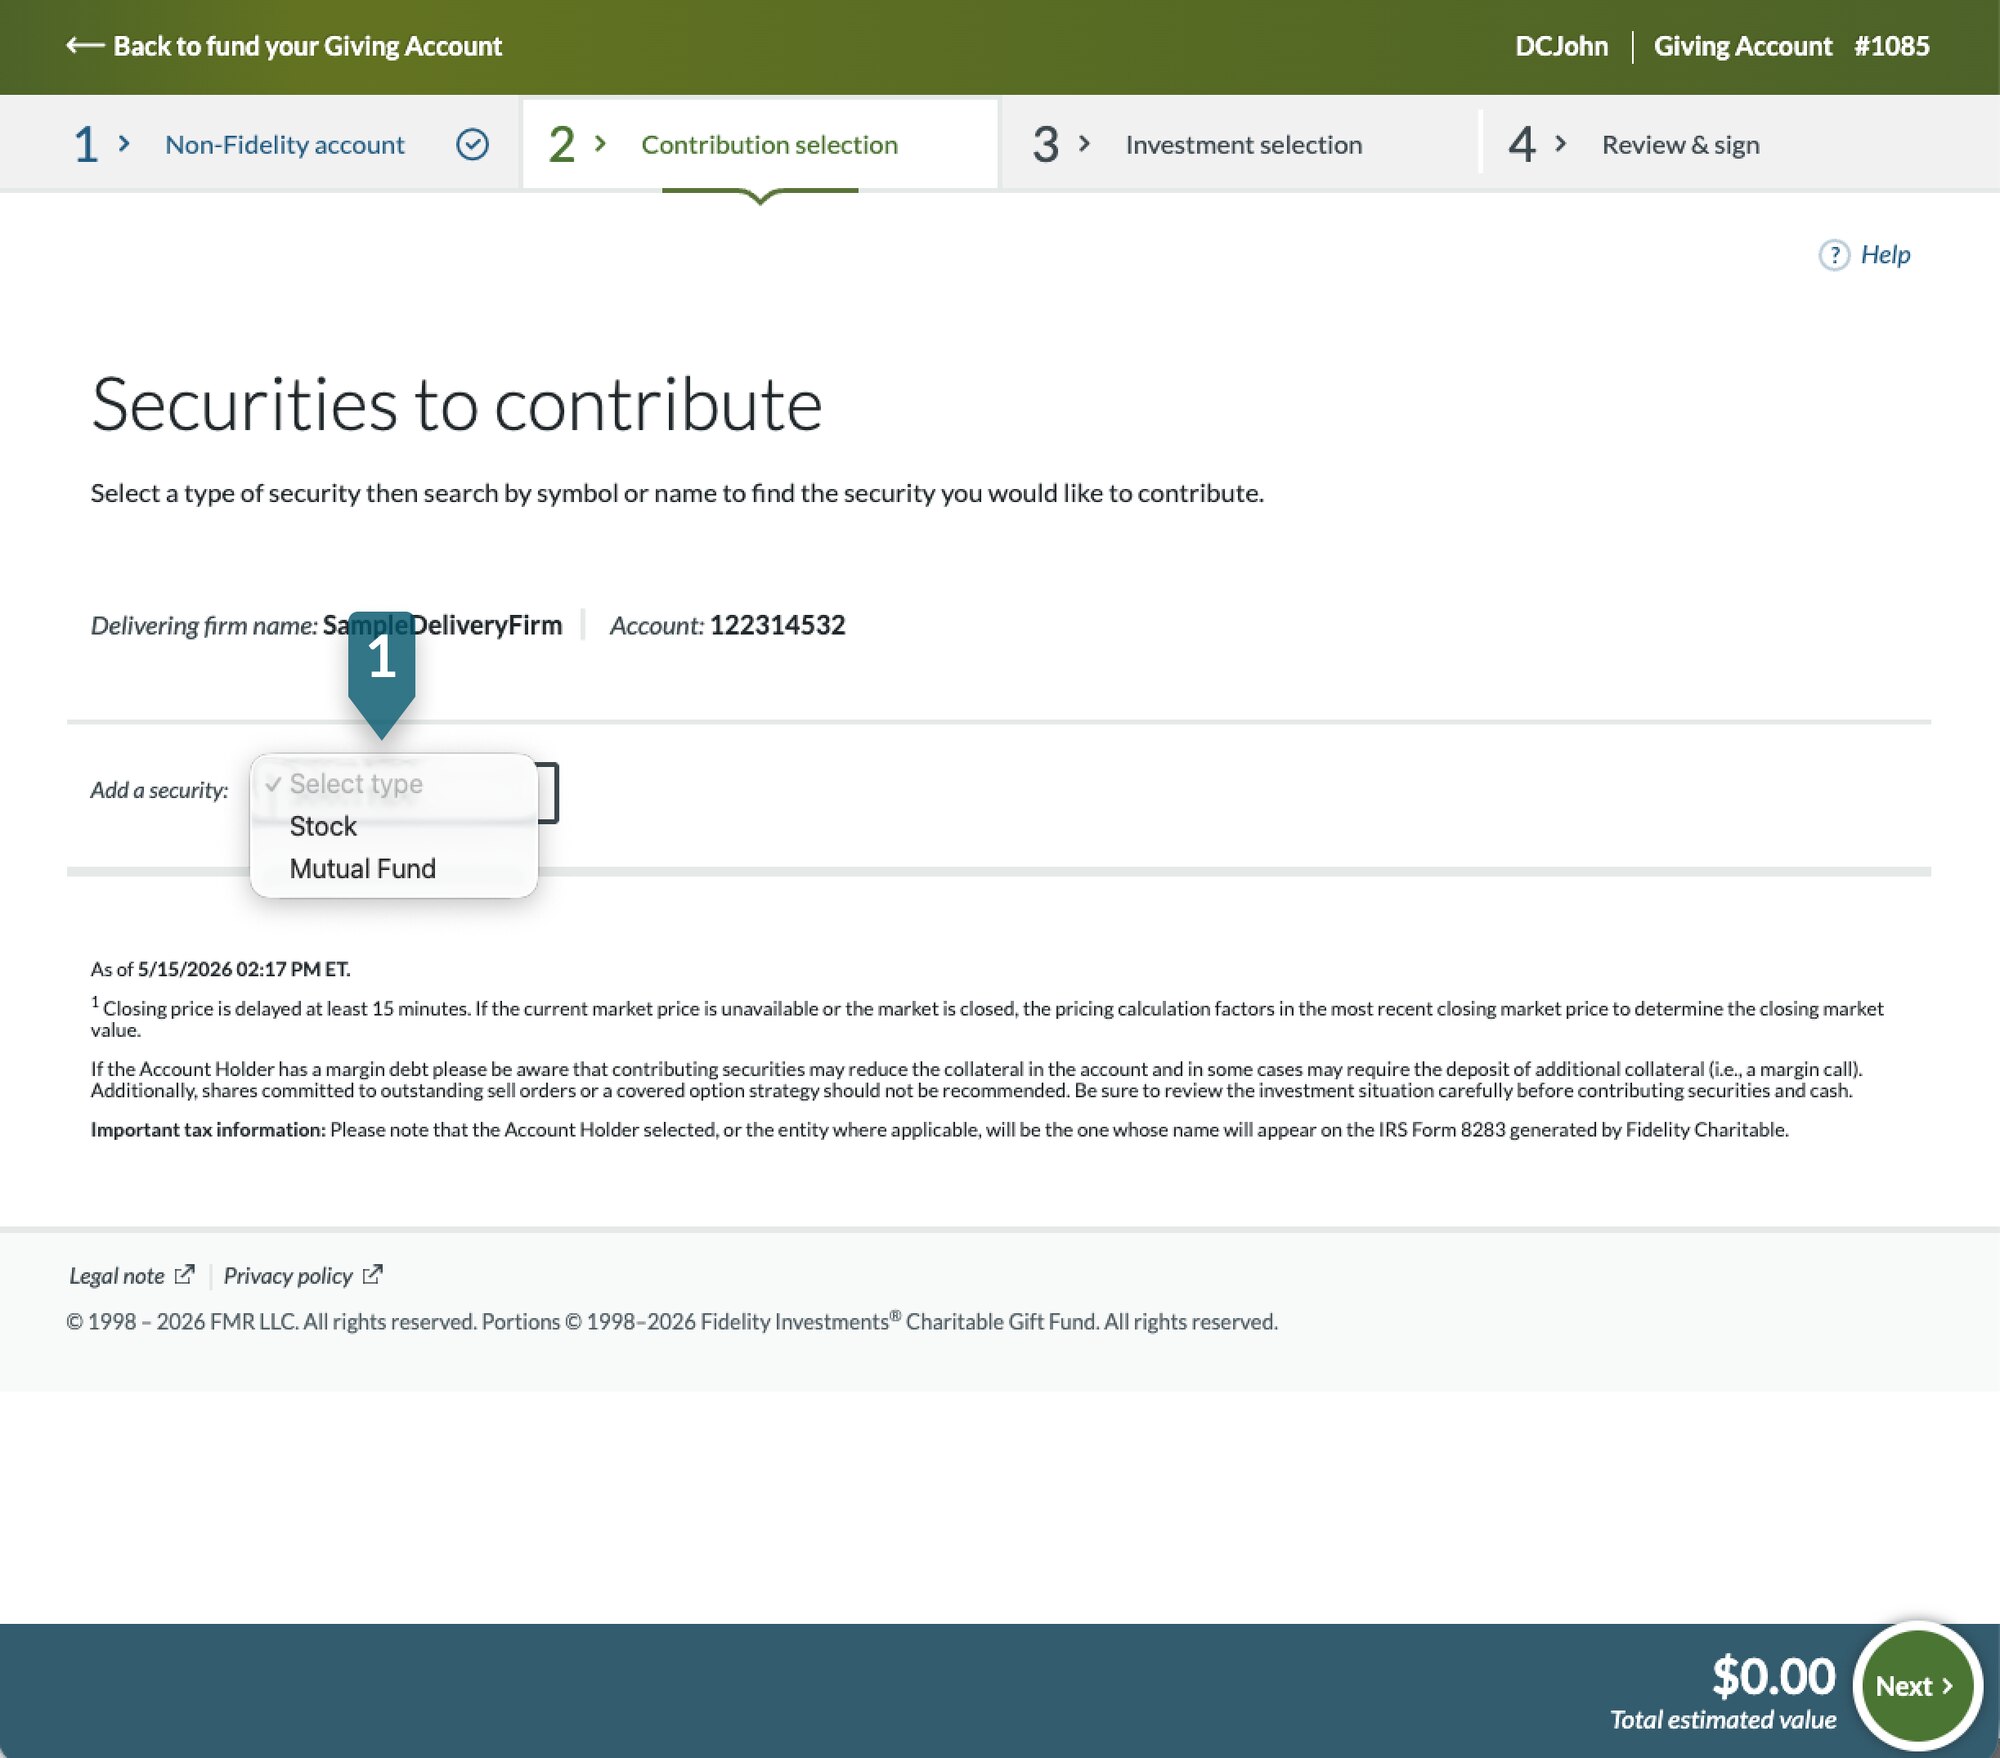The height and width of the screenshot is (1758, 2000).
Task: Open the Investment selection step
Action: tap(1243, 145)
